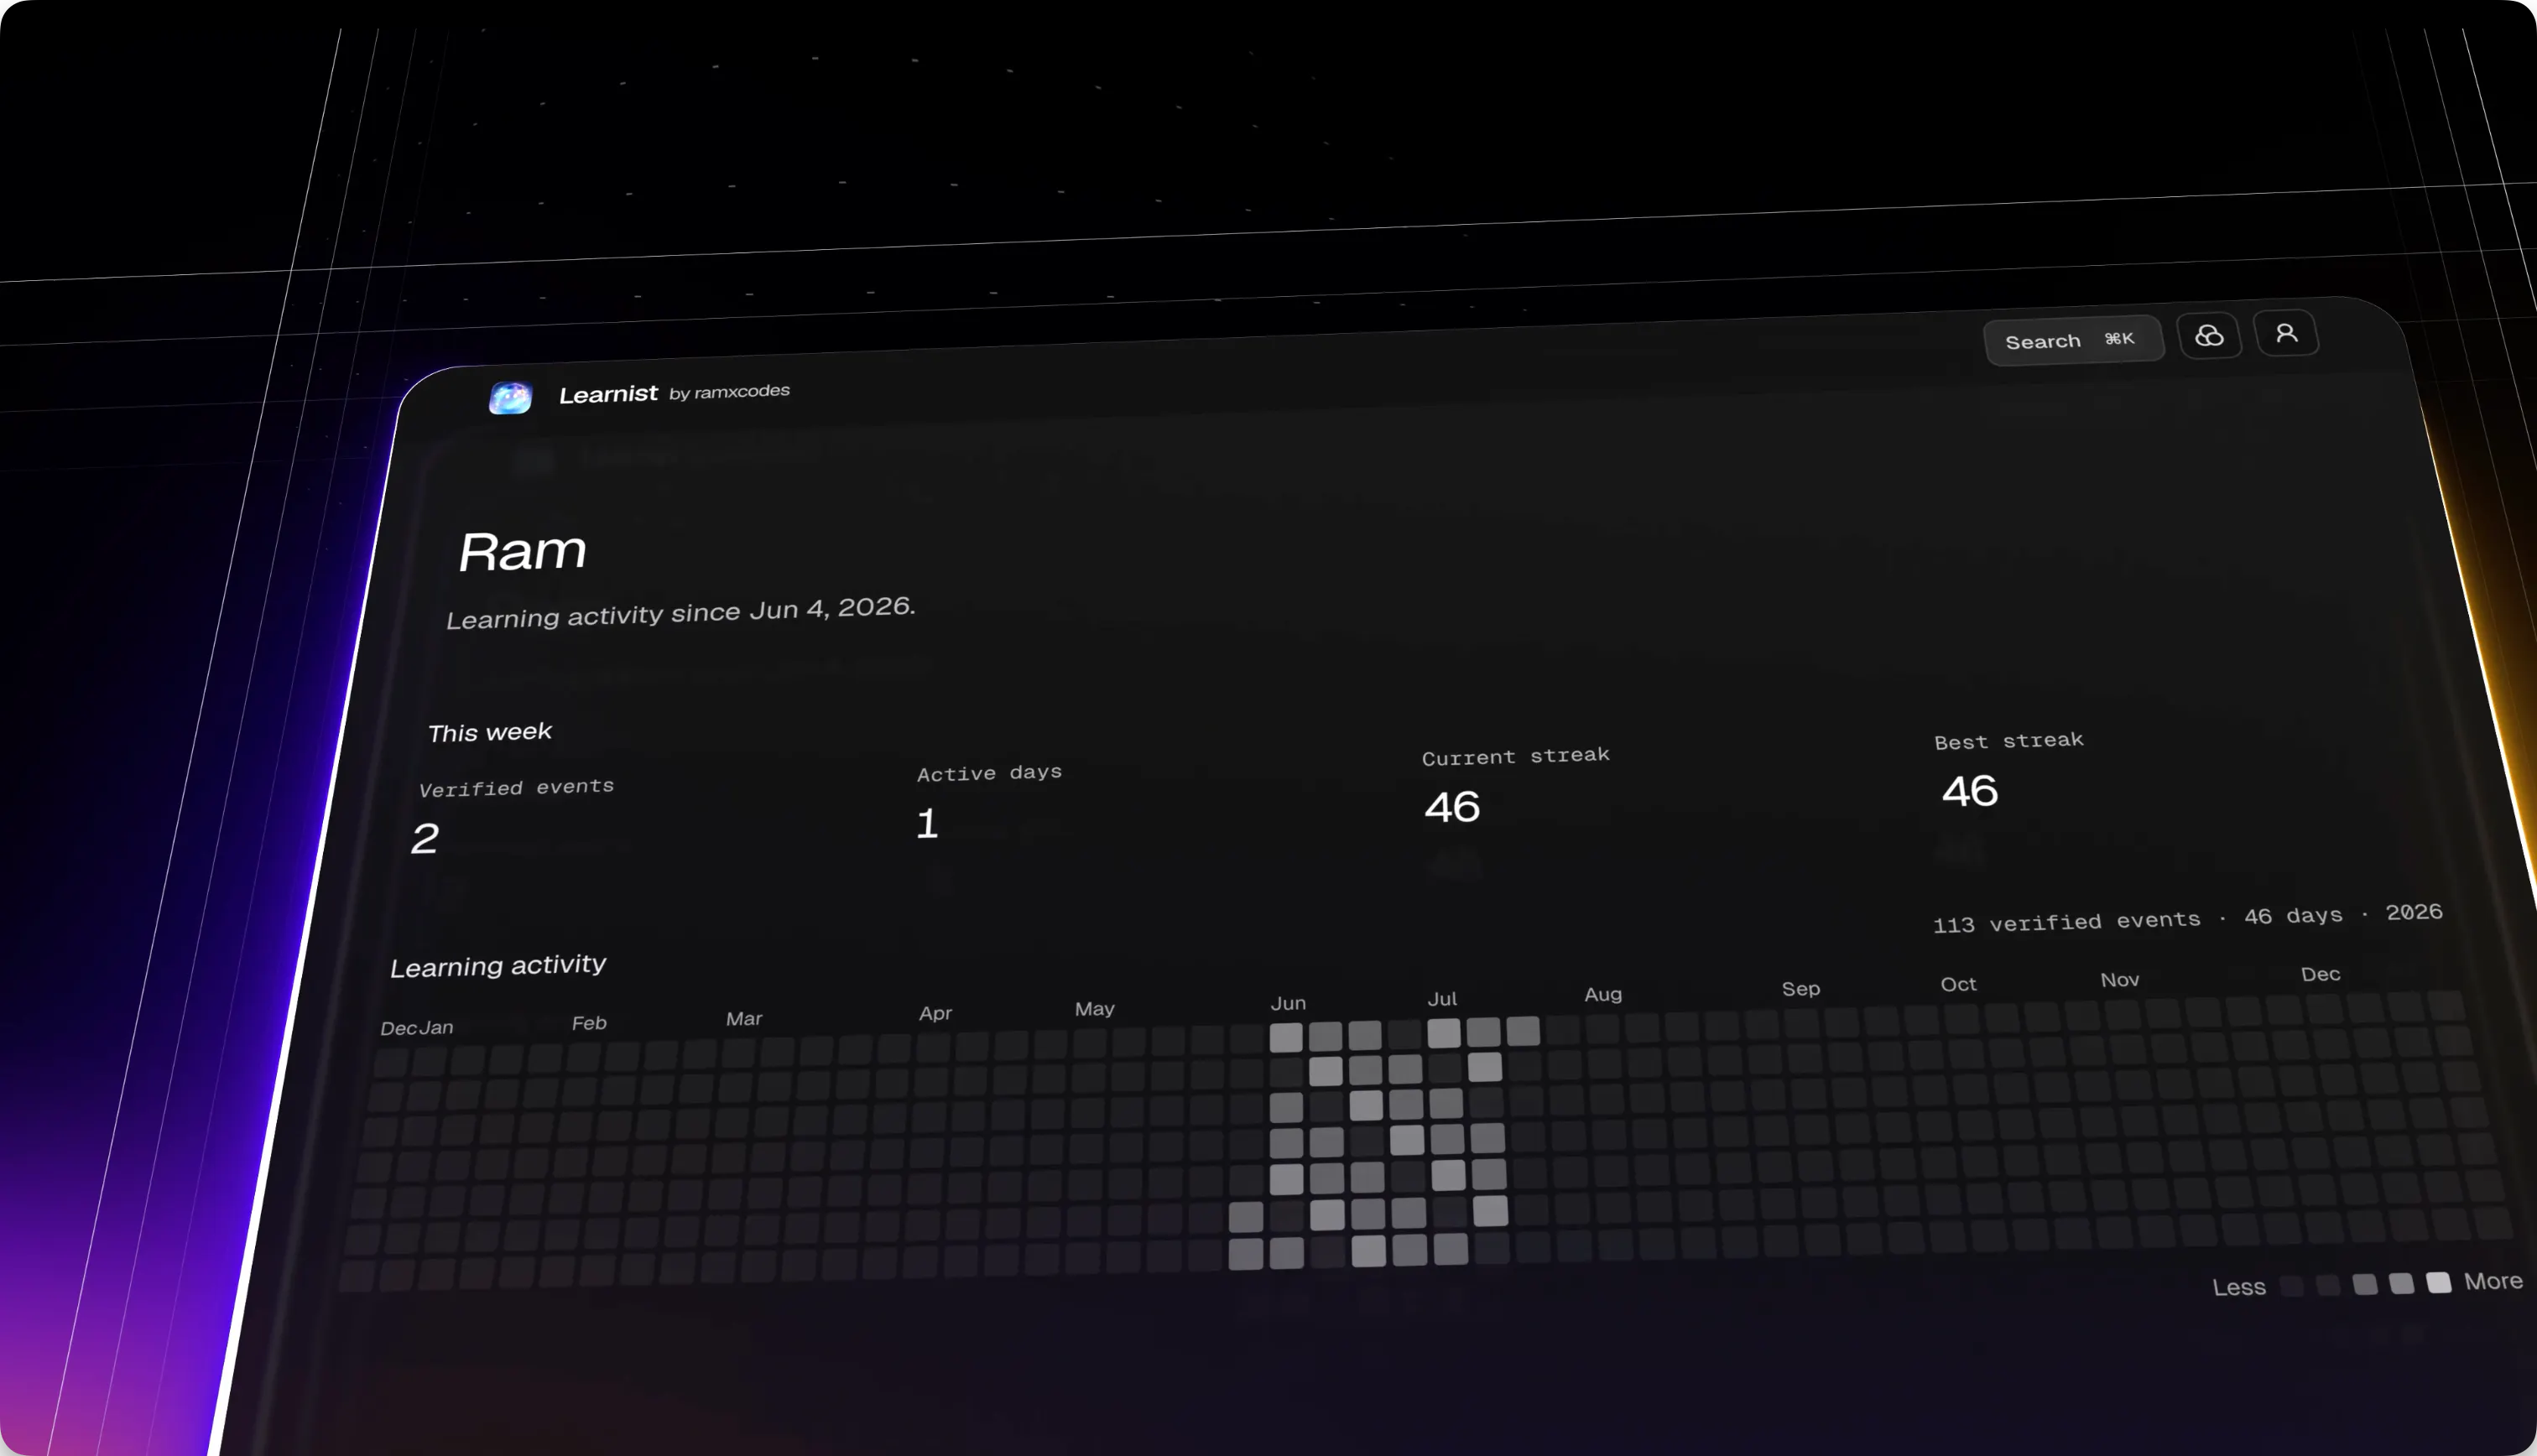Select the middle legend intensity swatch
Screen dimensions: 2537x1456
coord(2365,1284)
